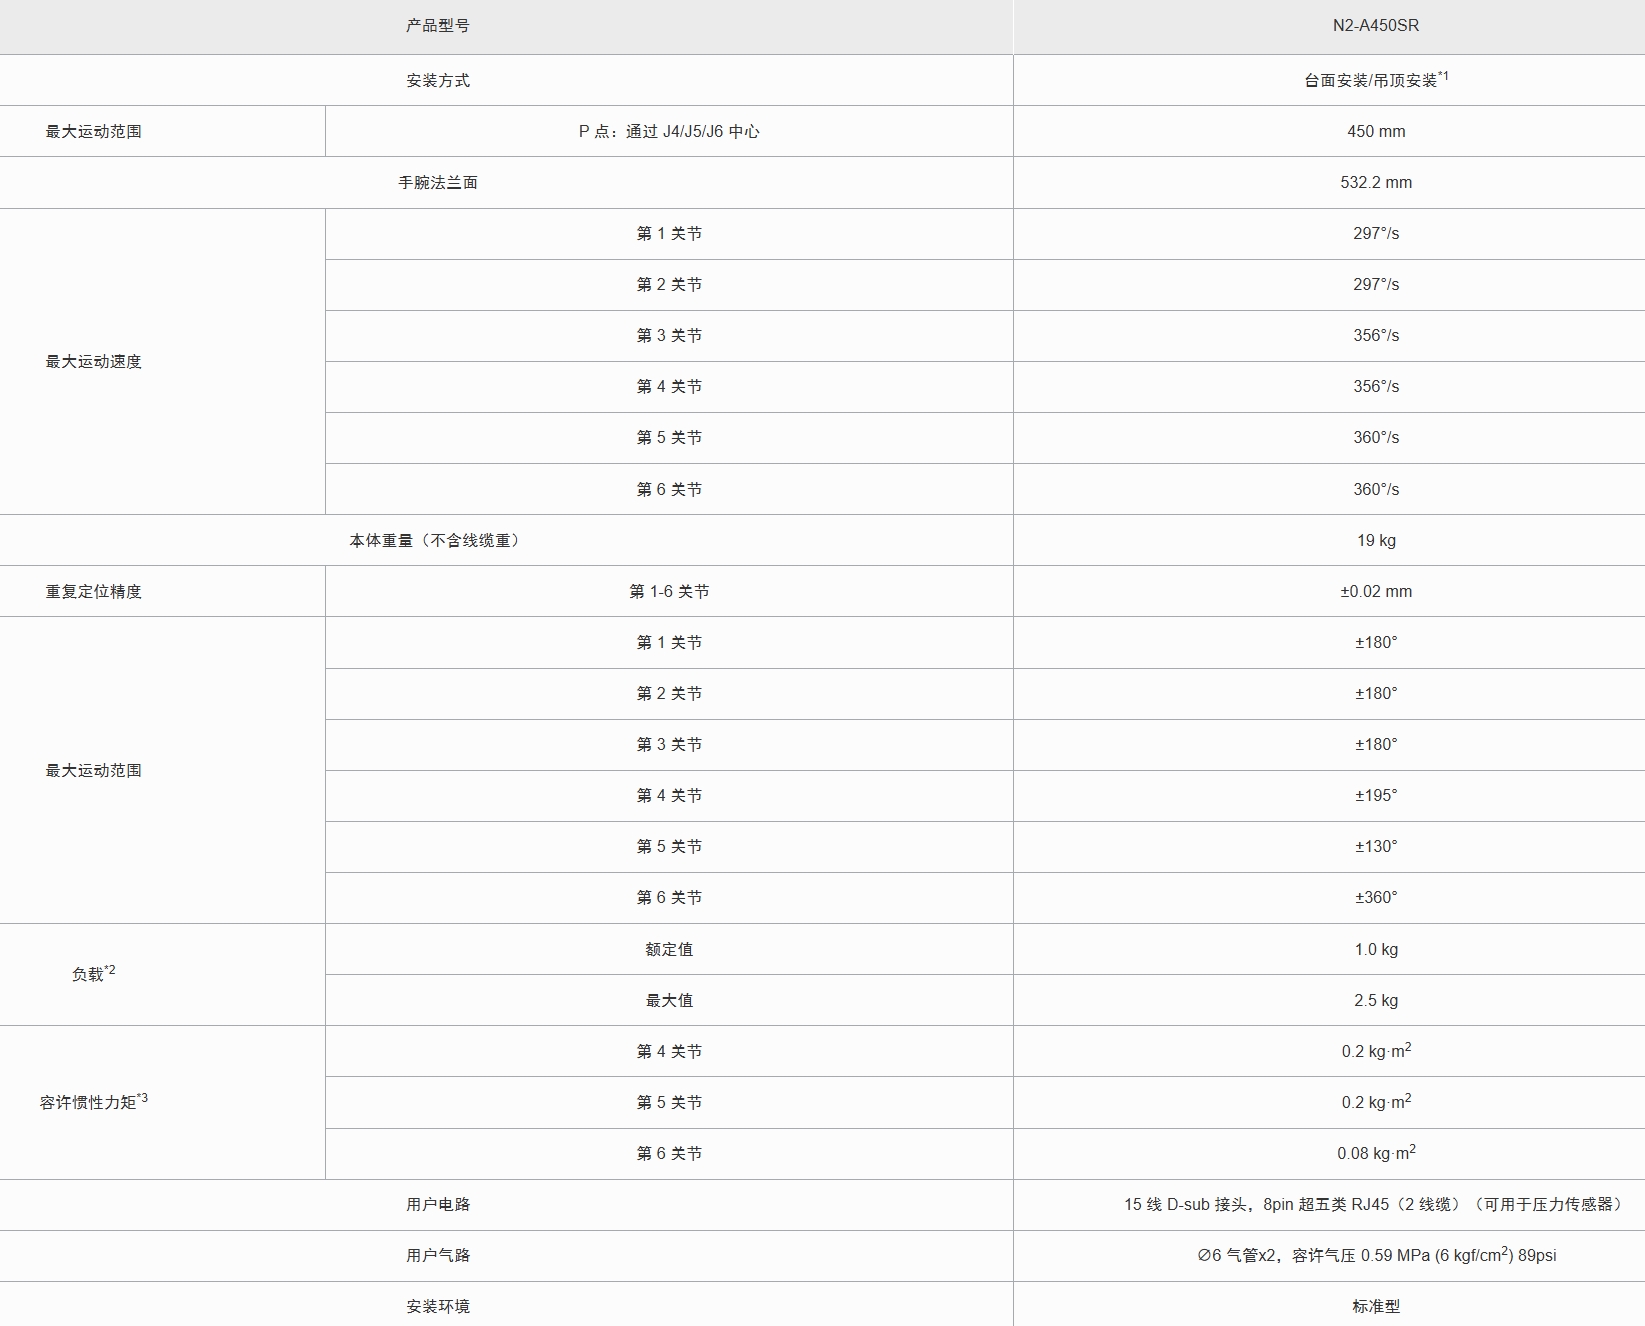Viewport: 1645px width, 1326px height.
Task: Select the 标准型 value
Action: pyautogui.click(x=1376, y=1306)
